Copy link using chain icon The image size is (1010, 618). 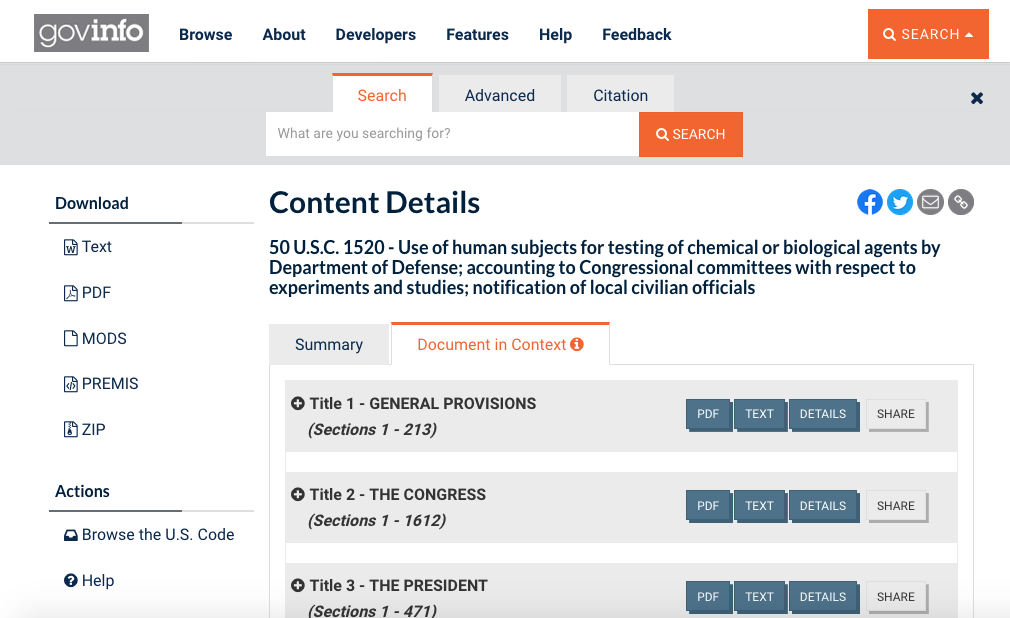tap(961, 202)
